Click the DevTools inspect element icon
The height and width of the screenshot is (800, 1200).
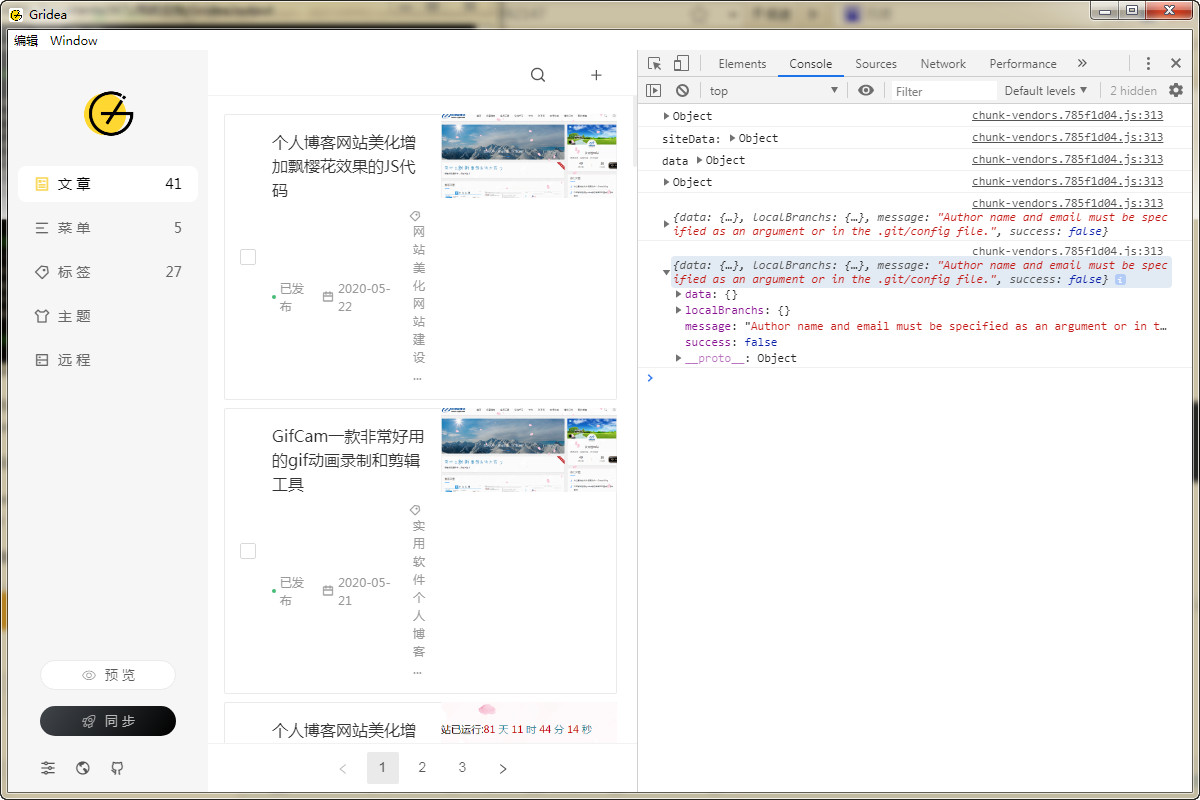(x=655, y=63)
